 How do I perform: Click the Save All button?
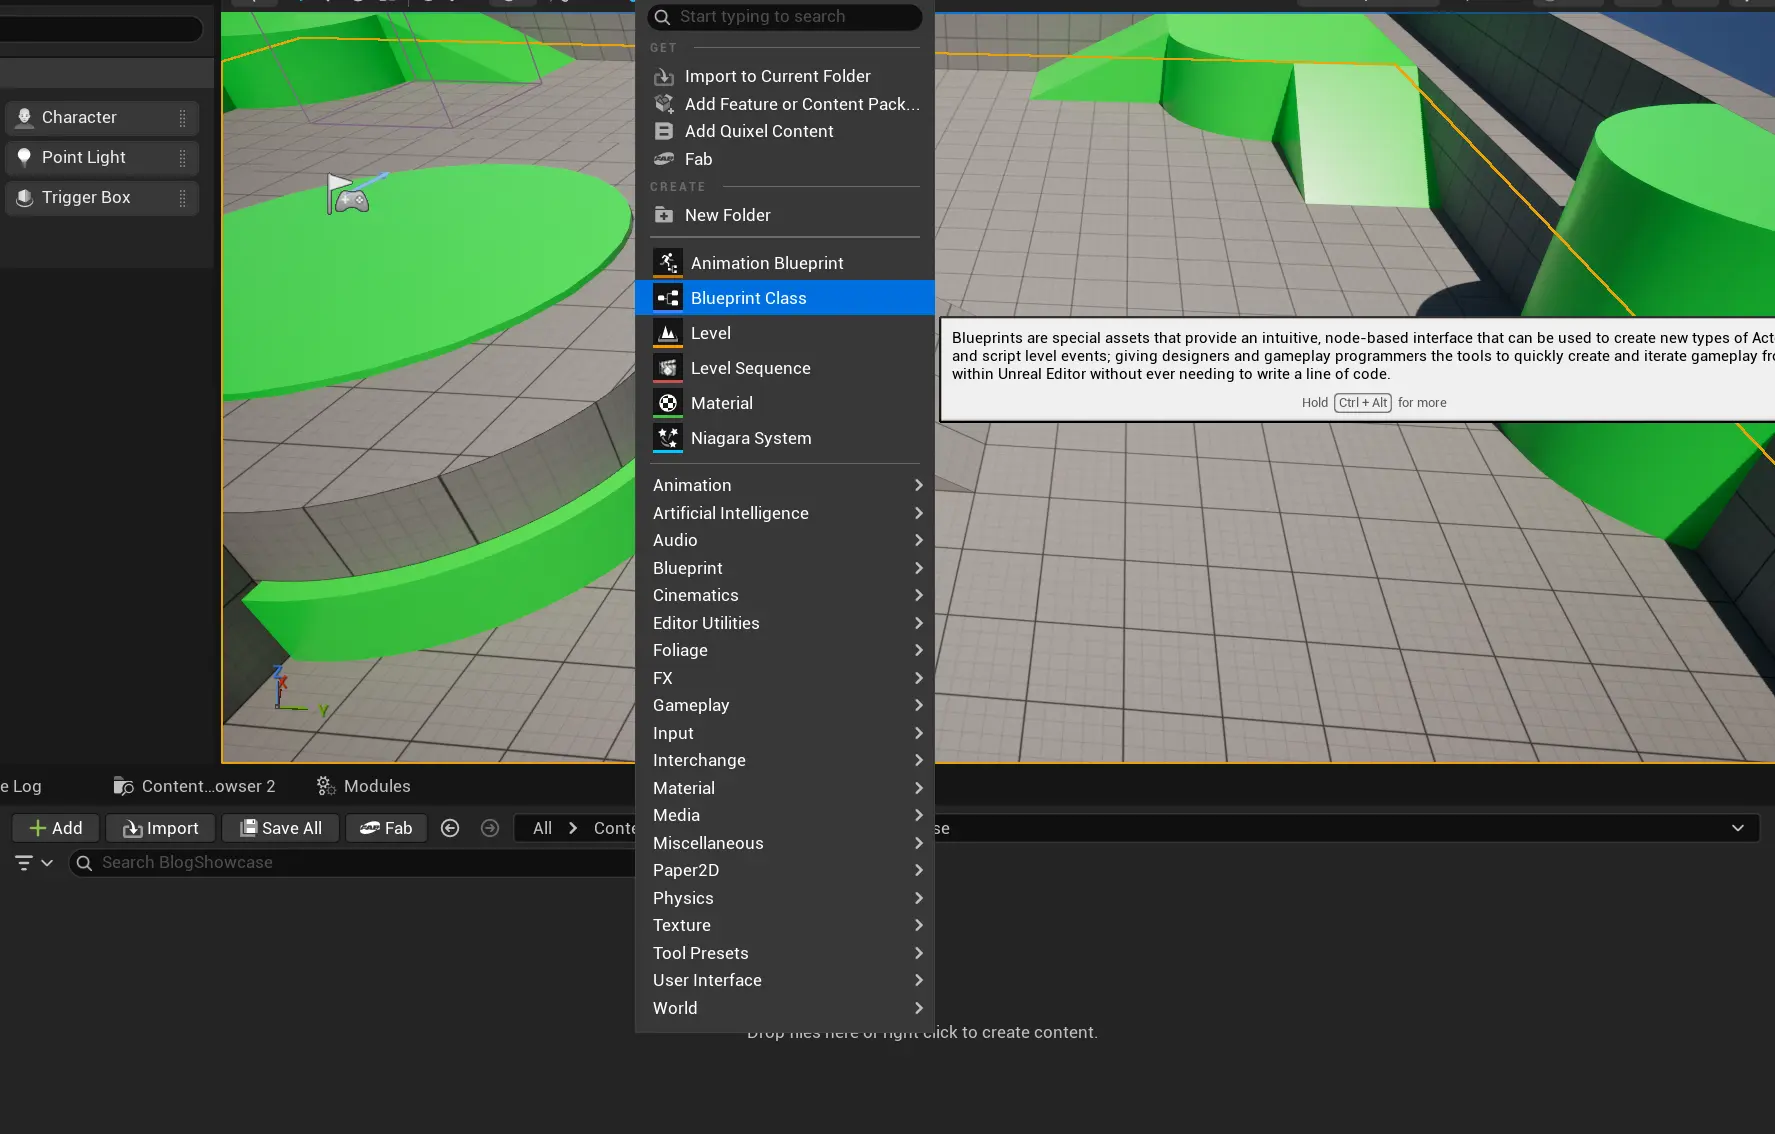click(281, 828)
